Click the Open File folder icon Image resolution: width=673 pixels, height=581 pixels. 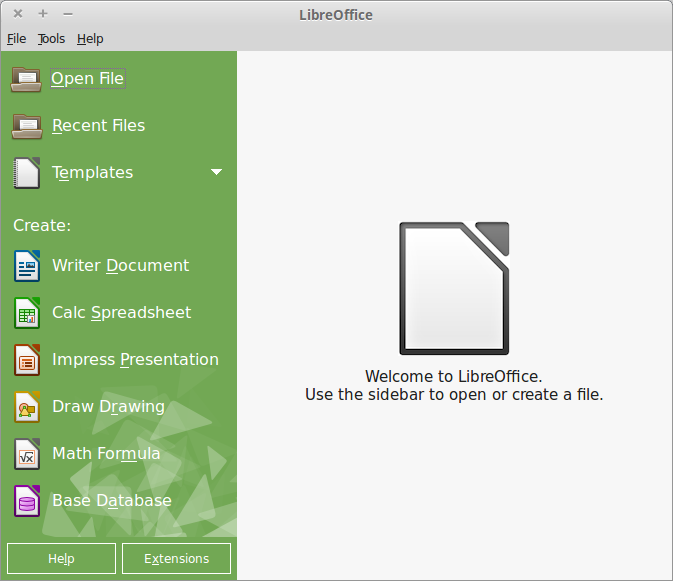point(26,79)
